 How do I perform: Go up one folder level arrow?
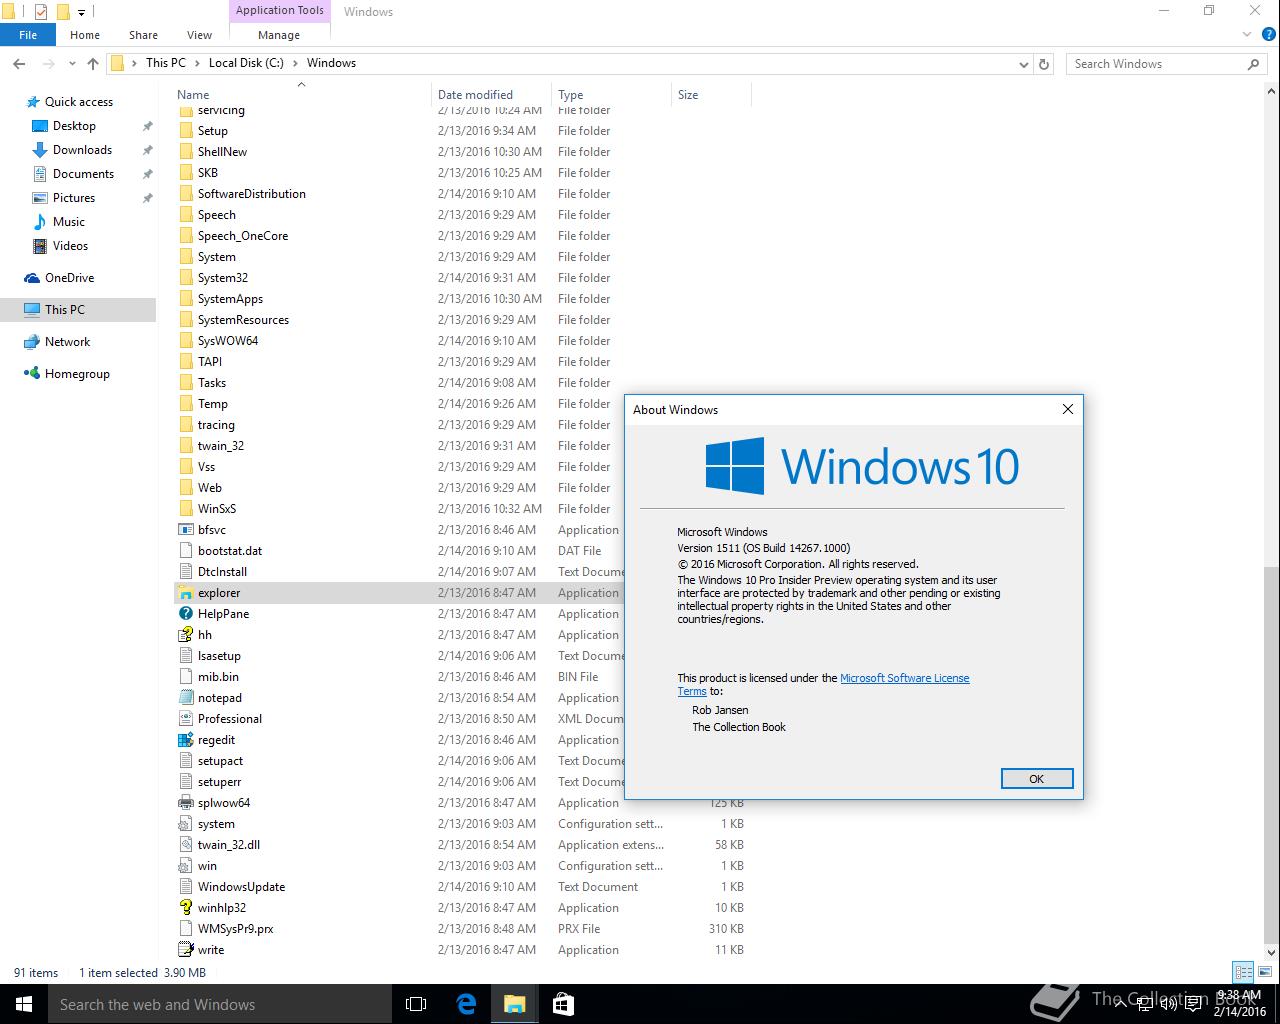[x=93, y=63]
